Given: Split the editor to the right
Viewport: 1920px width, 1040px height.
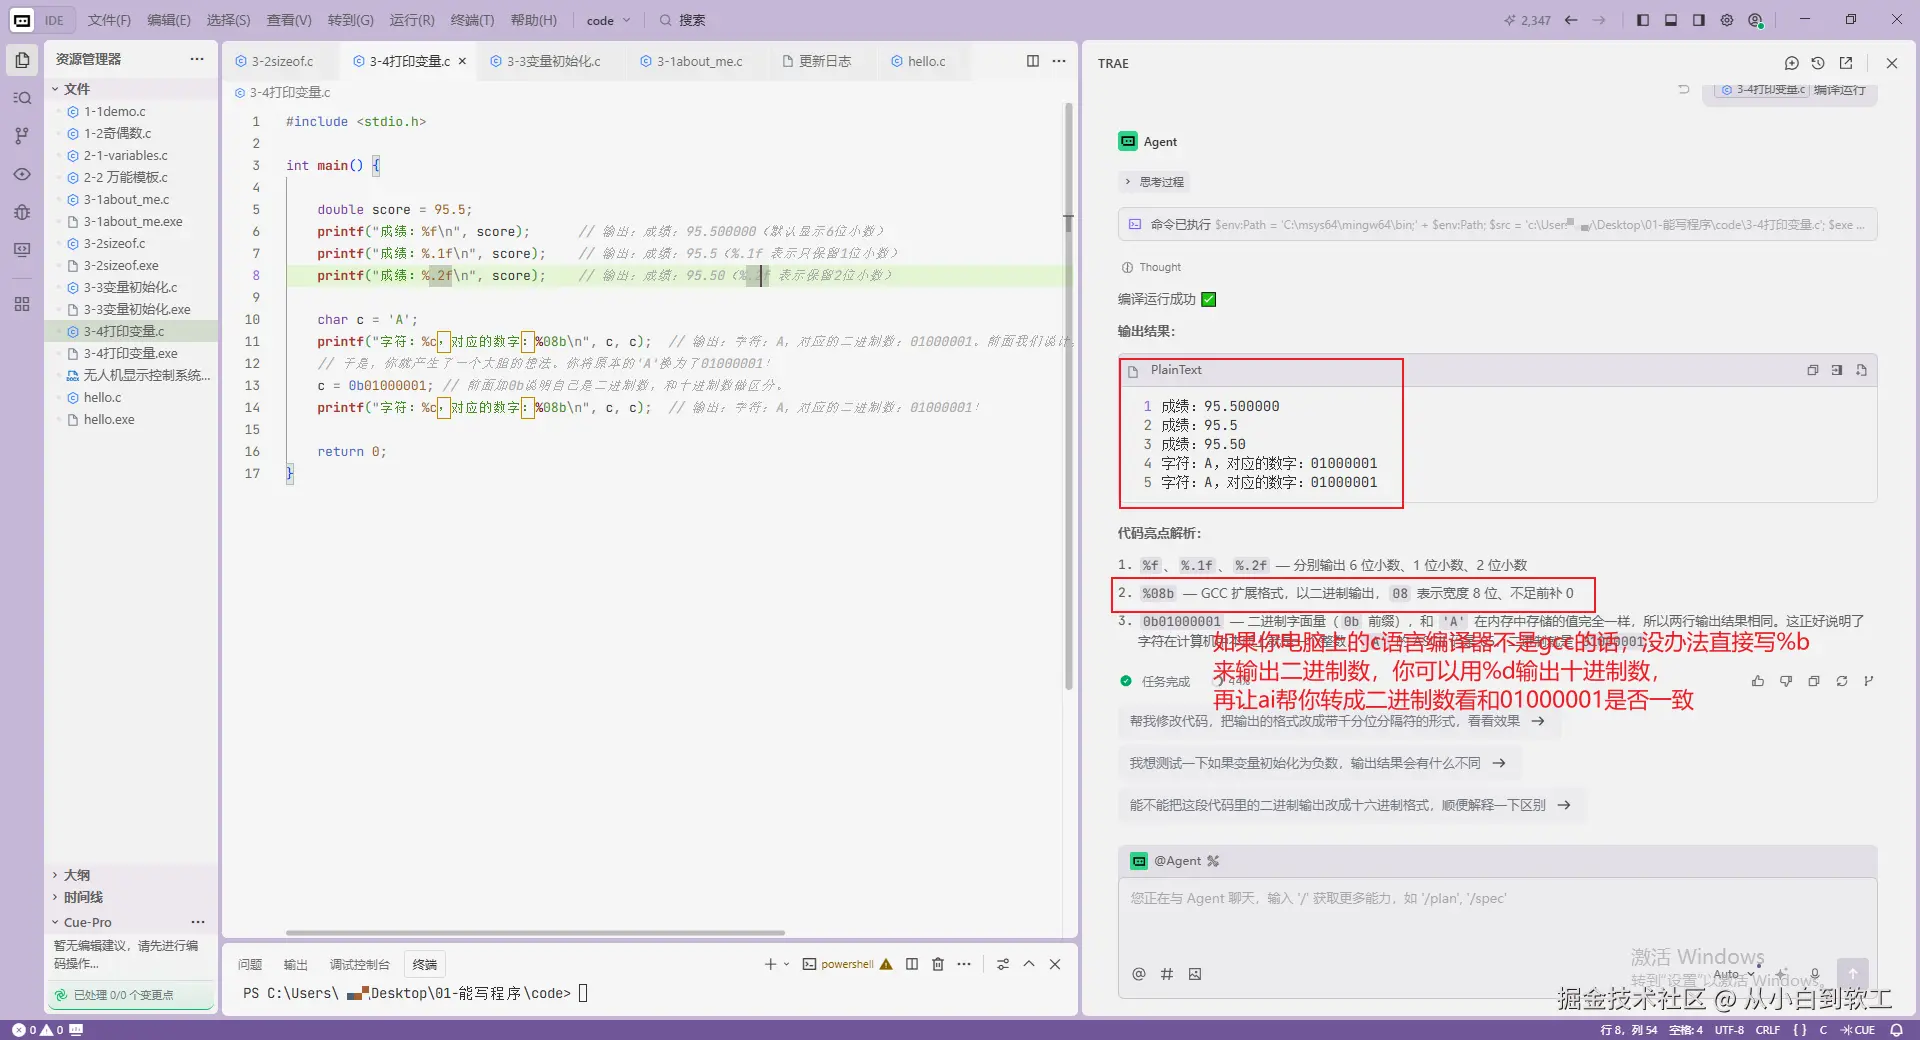Looking at the screenshot, I should tap(1033, 61).
